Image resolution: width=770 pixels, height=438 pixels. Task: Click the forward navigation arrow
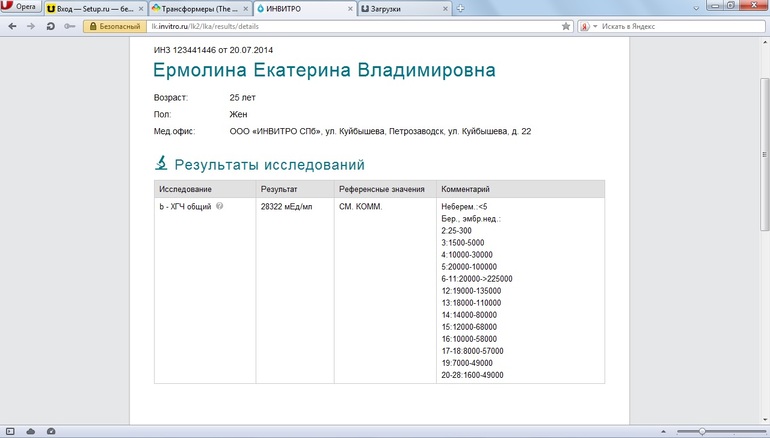point(30,26)
